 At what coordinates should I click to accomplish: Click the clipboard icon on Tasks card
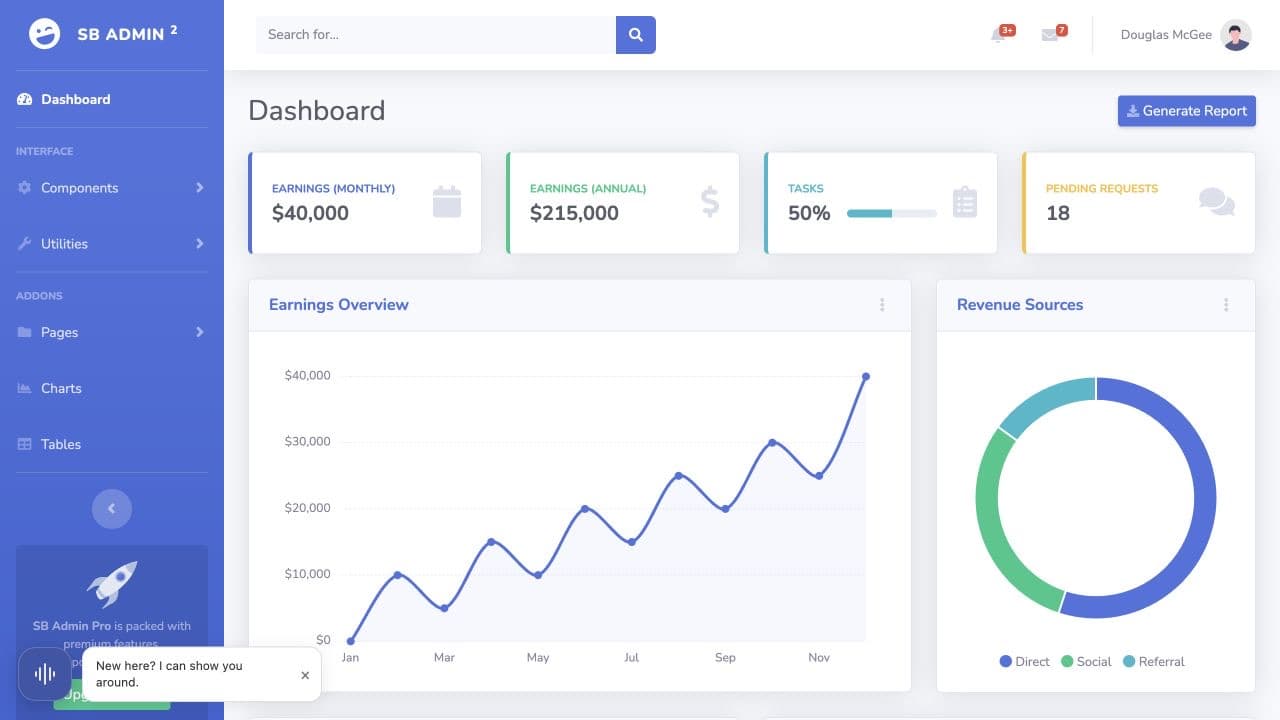tap(965, 202)
